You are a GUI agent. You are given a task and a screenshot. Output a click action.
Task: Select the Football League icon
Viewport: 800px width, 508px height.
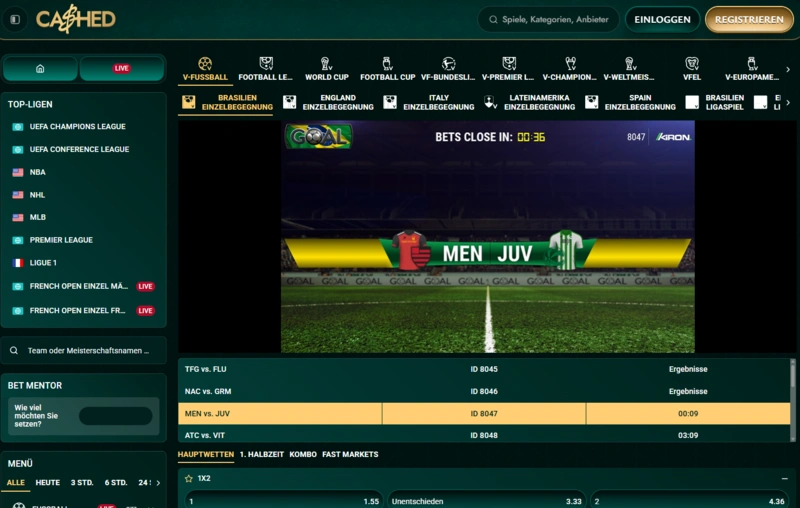click(266, 63)
